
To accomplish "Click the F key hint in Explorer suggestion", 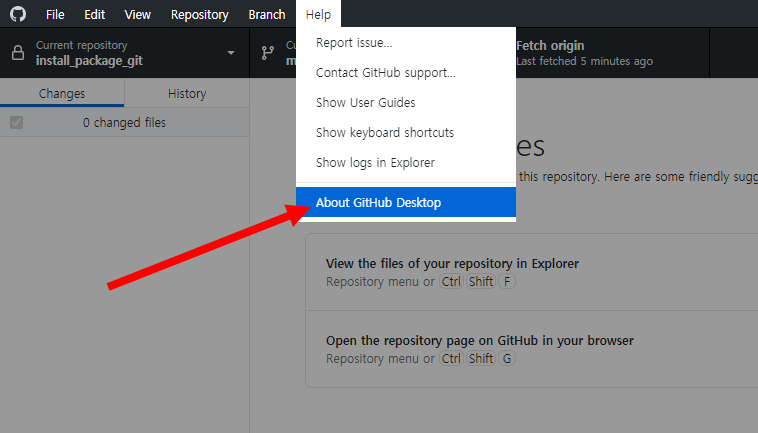I will [507, 281].
